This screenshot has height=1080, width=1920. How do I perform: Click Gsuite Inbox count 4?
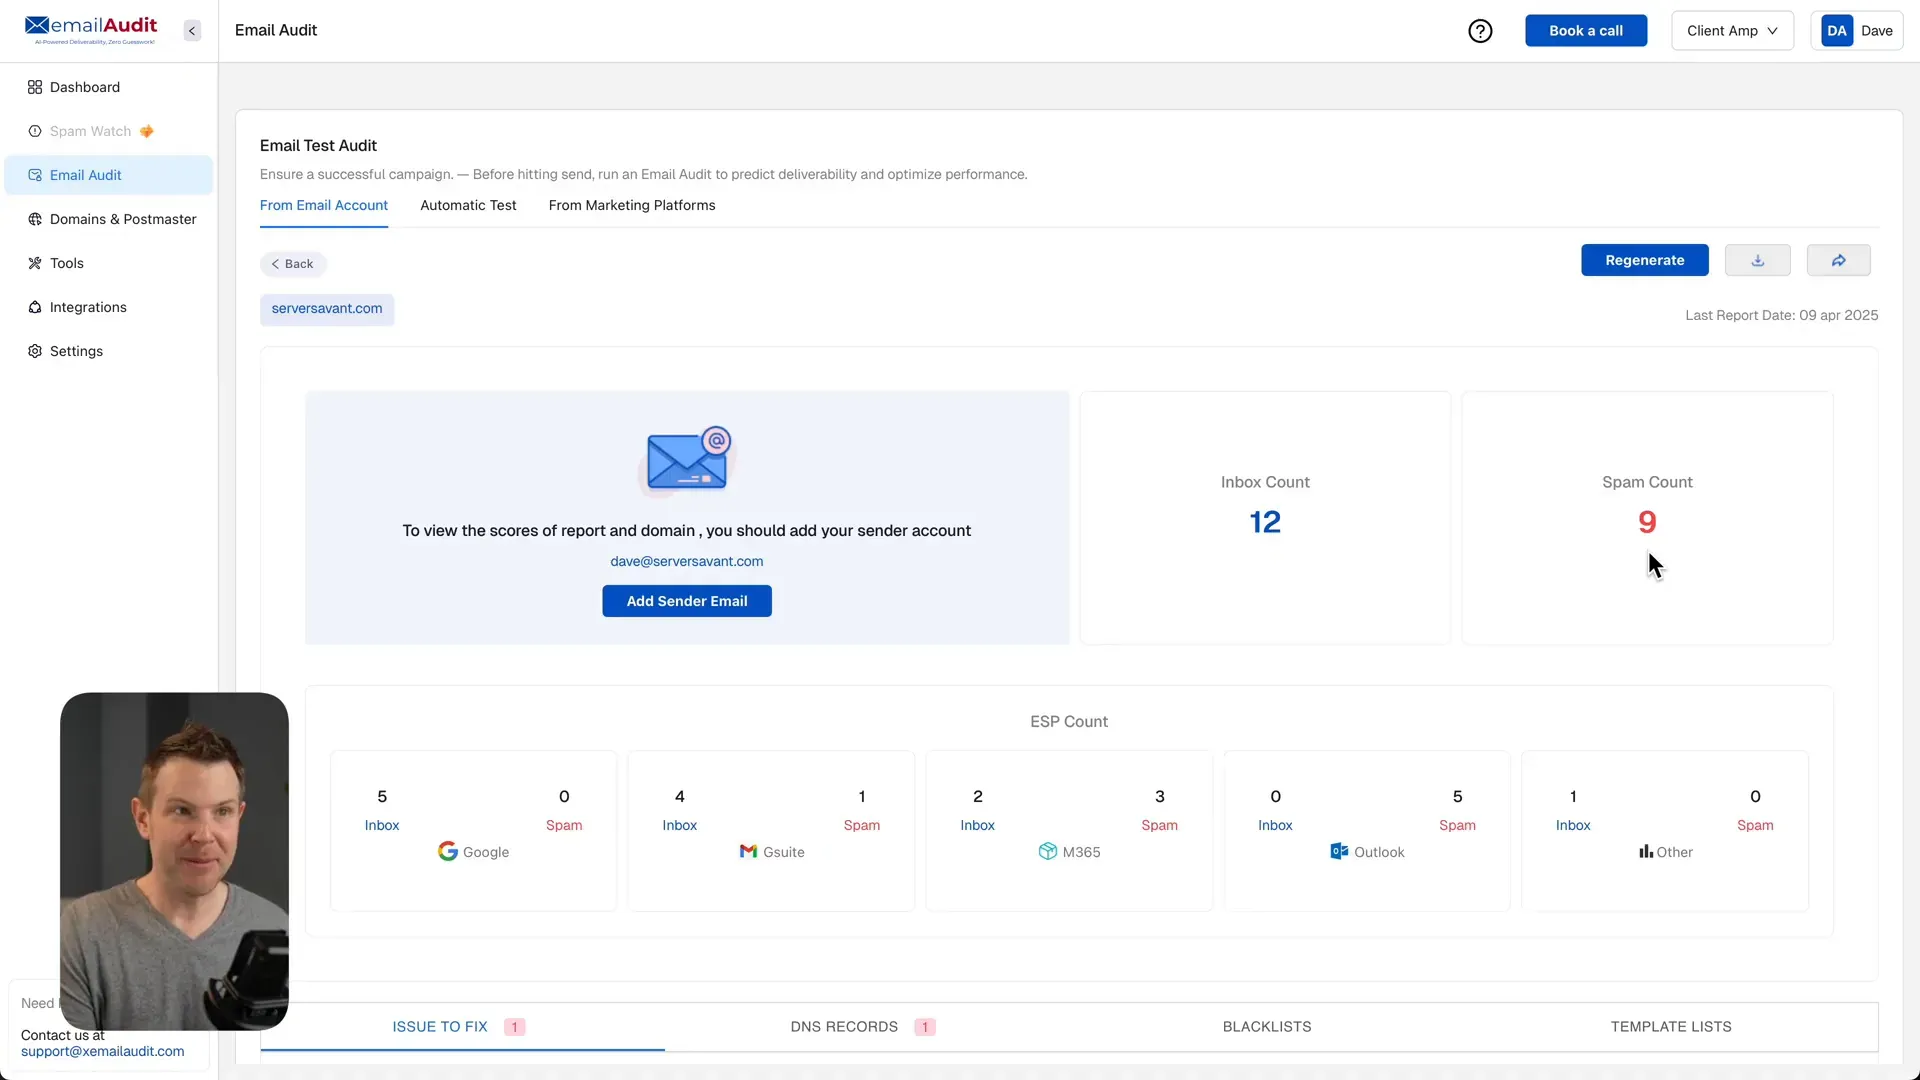tap(680, 797)
